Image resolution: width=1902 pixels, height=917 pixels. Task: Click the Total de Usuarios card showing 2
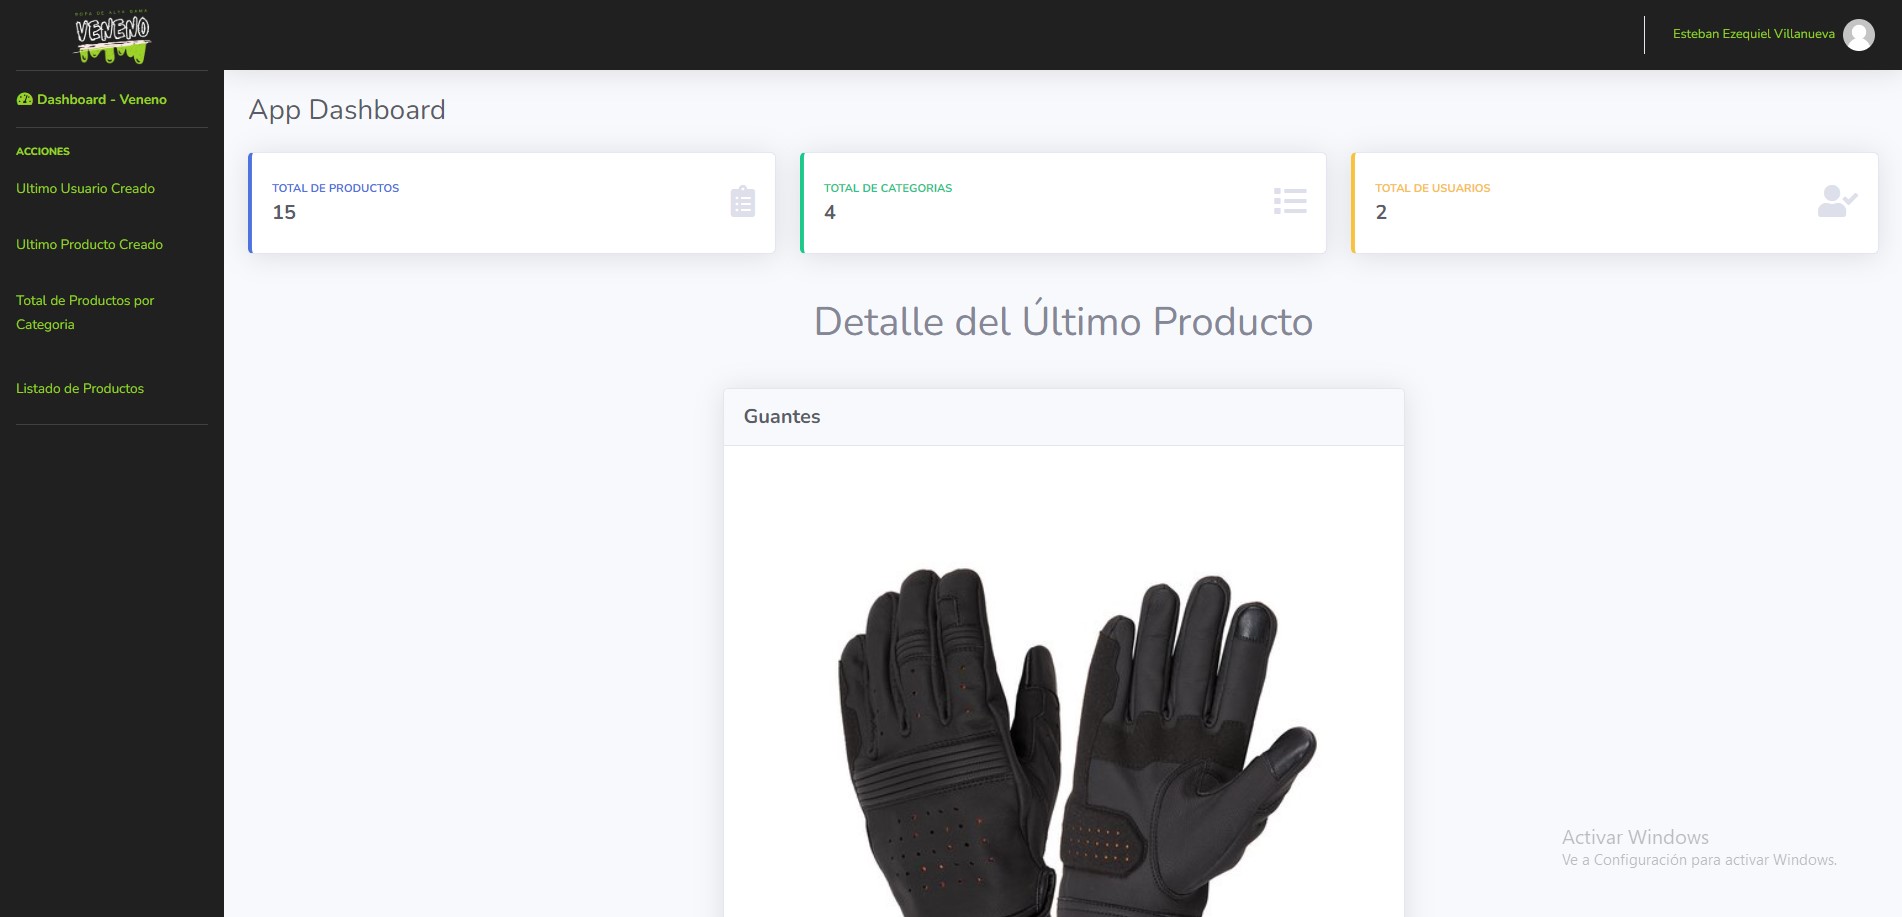click(1614, 203)
